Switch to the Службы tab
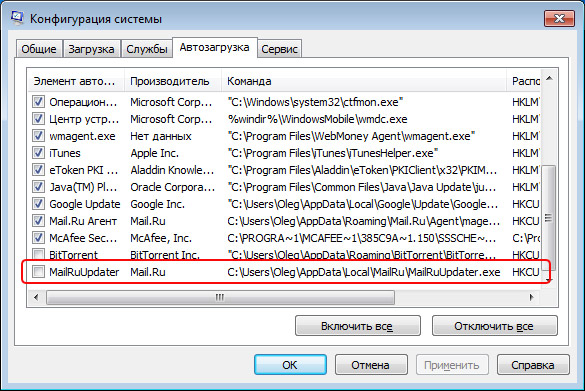Screen dimensions: 585x391 pyautogui.click(x=147, y=49)
